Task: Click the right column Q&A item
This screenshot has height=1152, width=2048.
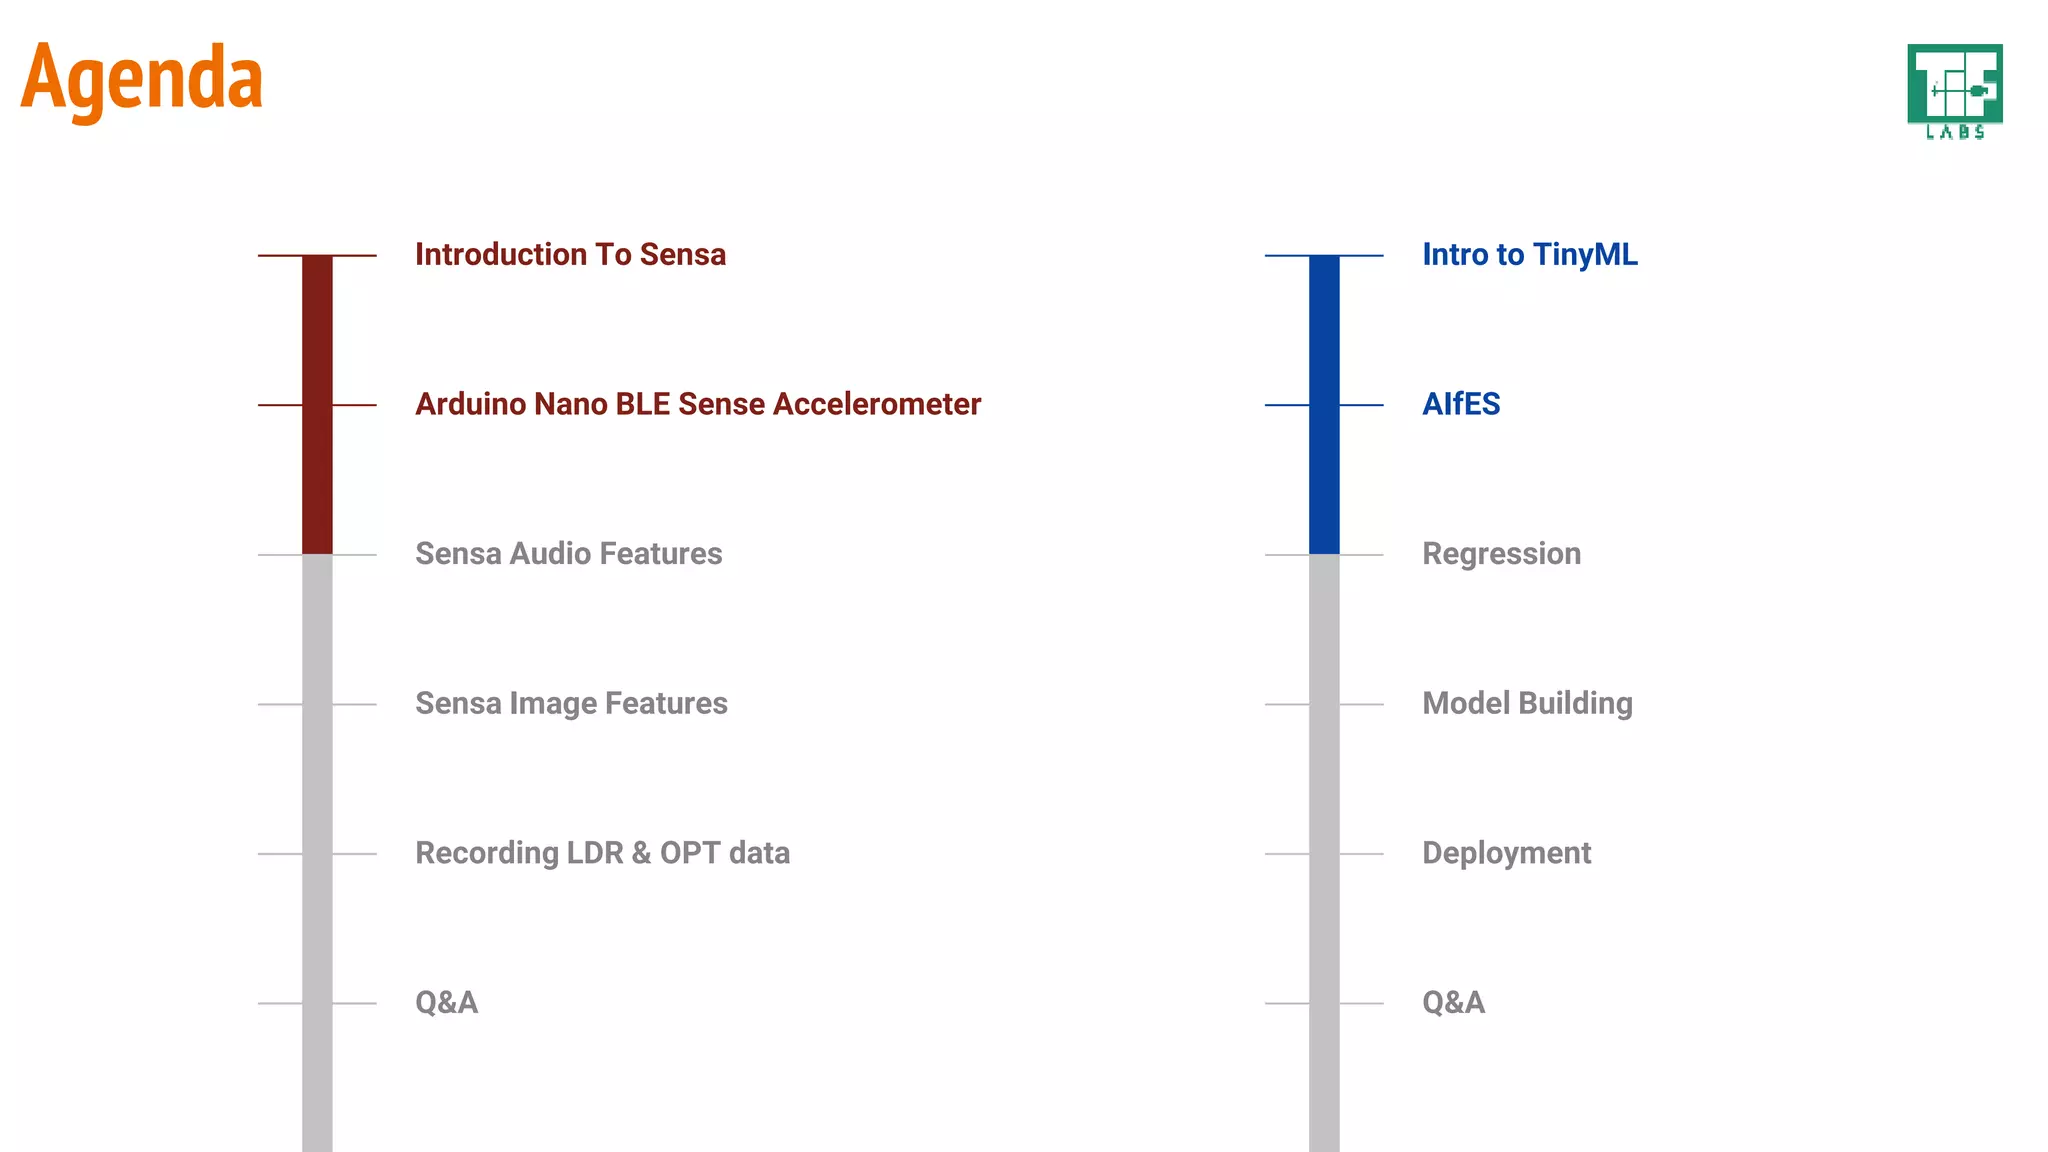Action: pyautogui.click(x=1453, y=1002)
